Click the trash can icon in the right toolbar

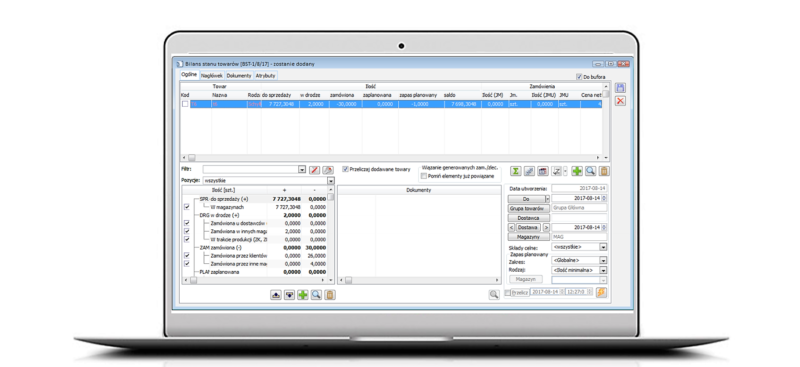[604, 171]
